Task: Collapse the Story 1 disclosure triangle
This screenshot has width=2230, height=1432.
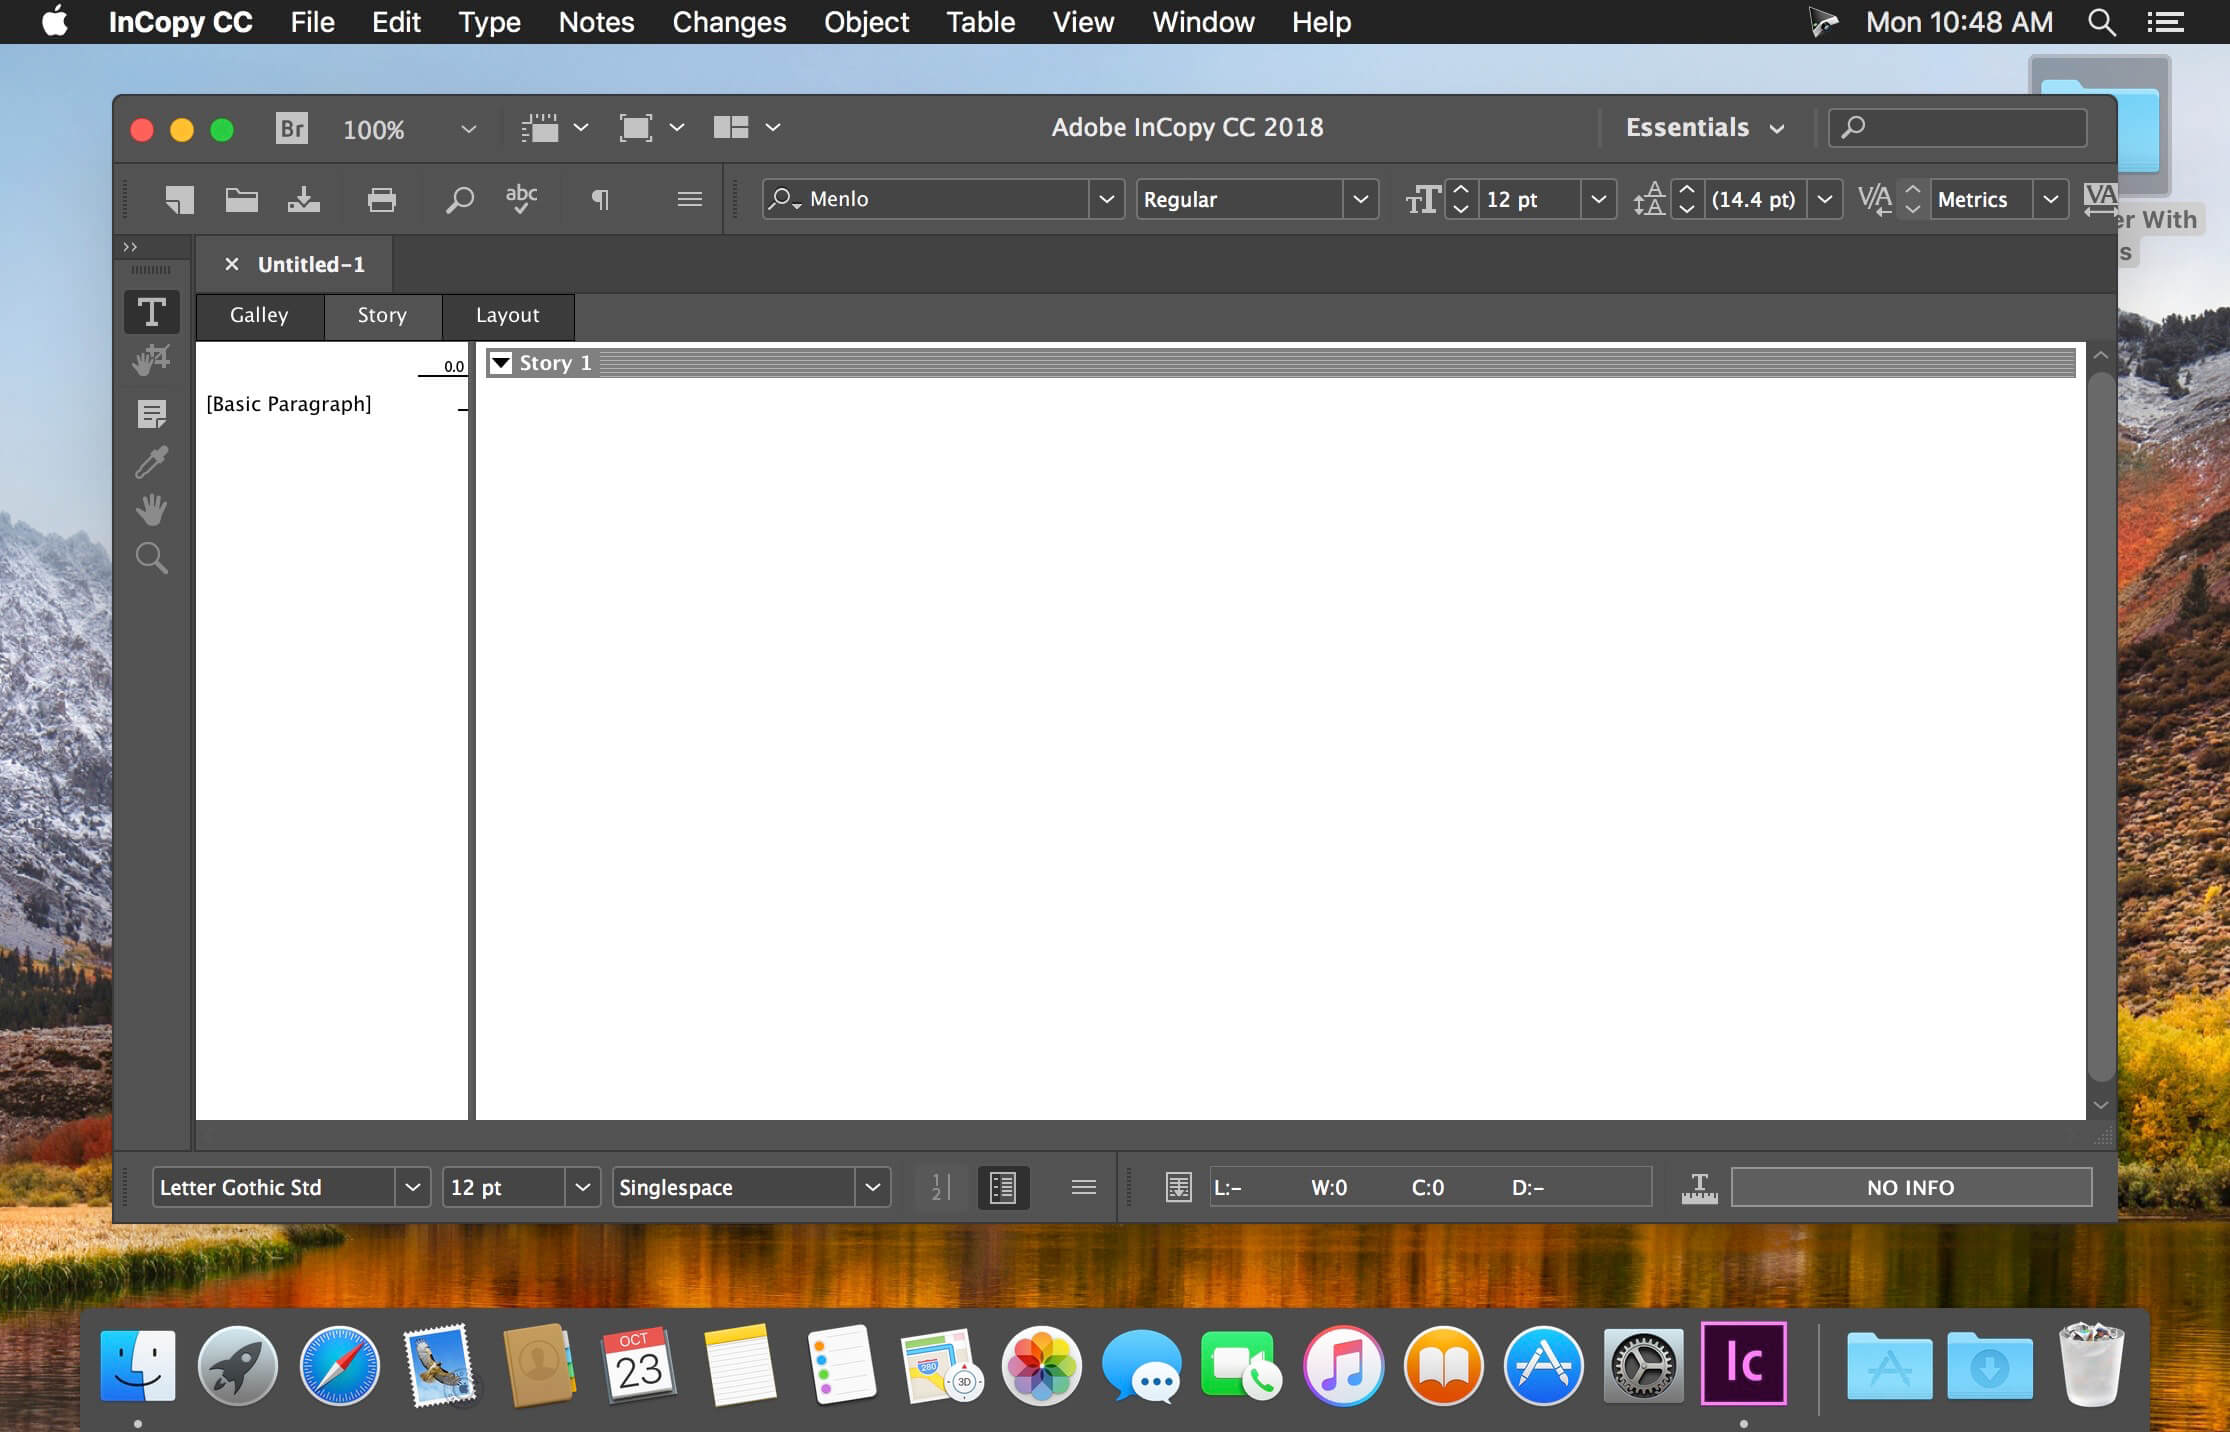Action: tap(501, 362)
